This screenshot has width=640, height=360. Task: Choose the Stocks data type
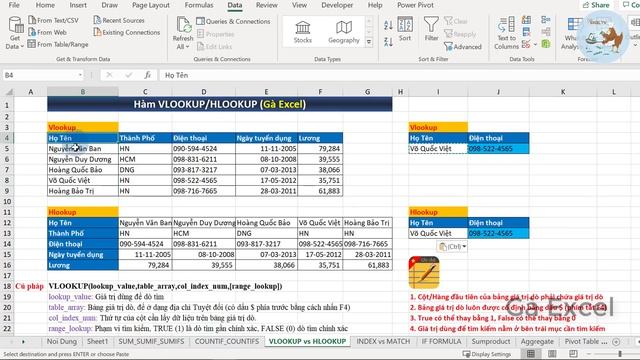[x=302, y=32]
